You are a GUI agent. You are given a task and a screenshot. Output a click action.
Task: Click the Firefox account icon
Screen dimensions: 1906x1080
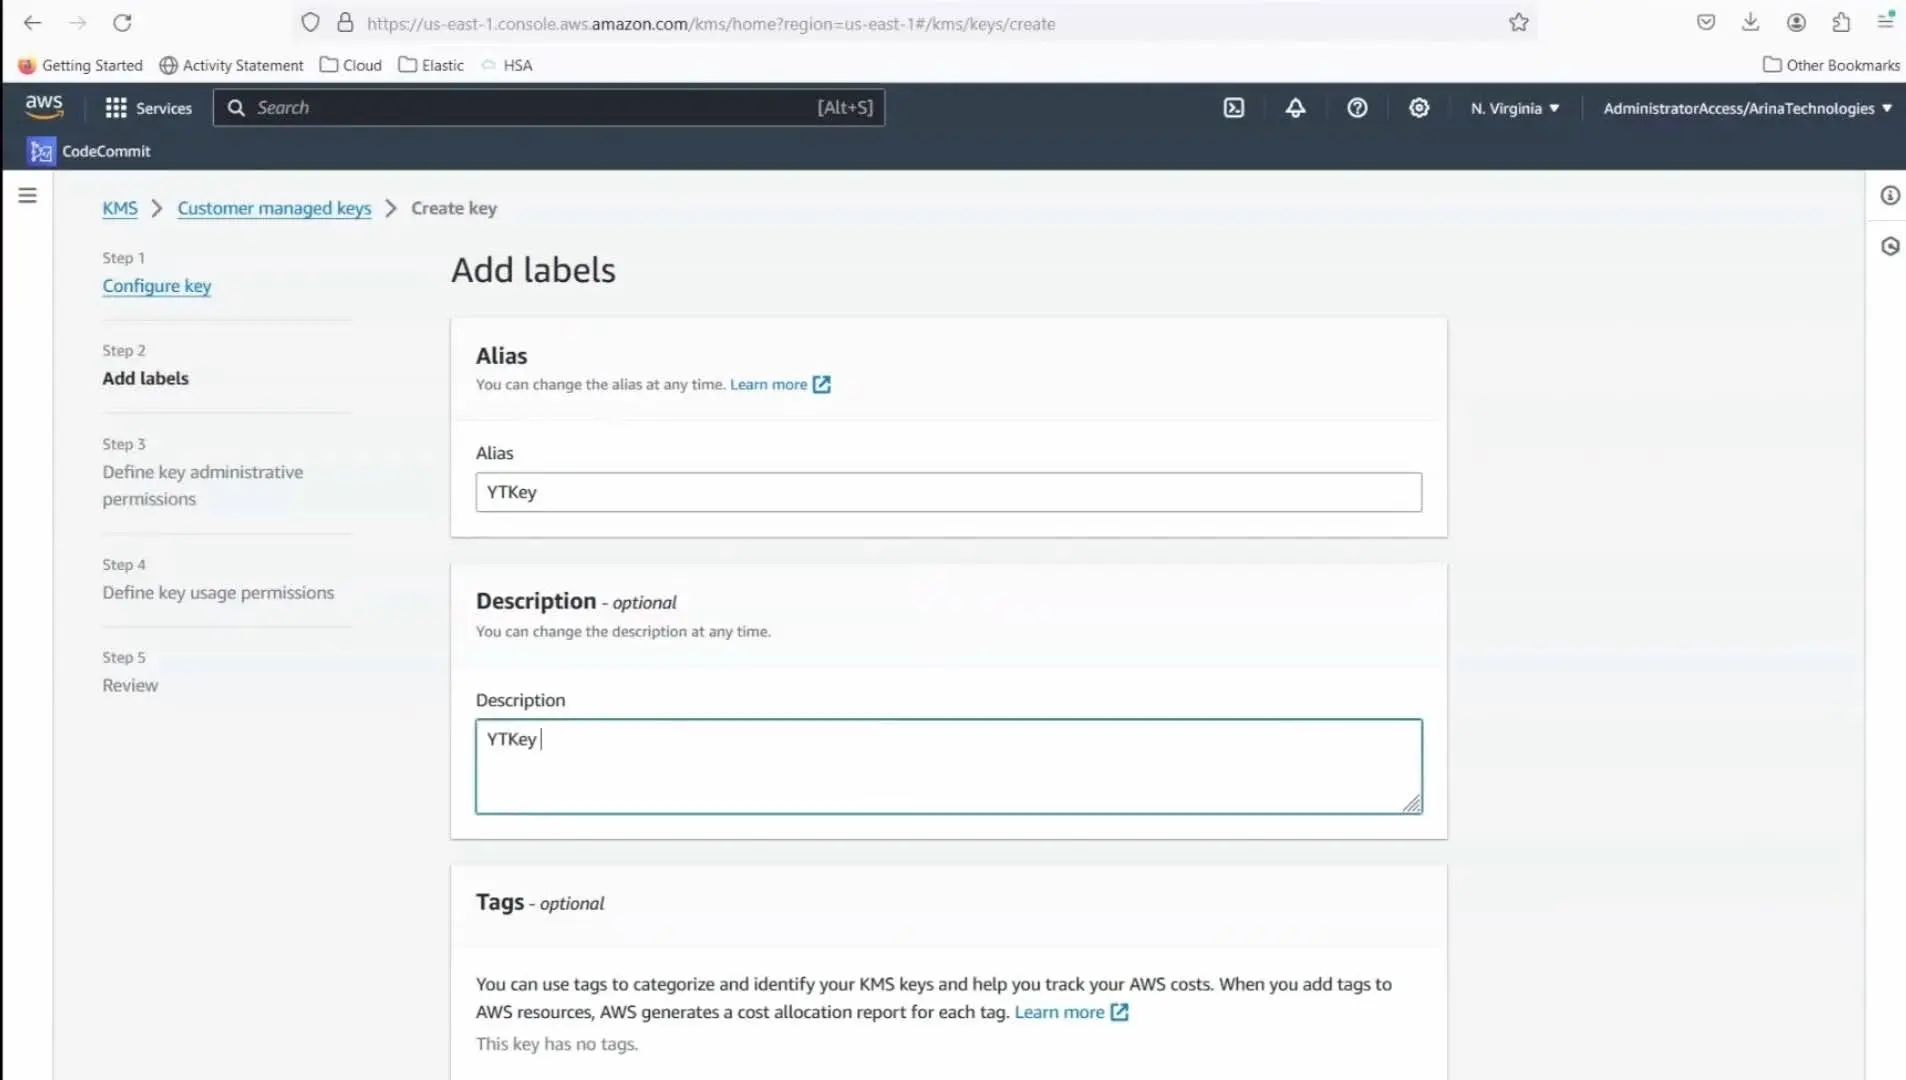tap(1795, 22)
